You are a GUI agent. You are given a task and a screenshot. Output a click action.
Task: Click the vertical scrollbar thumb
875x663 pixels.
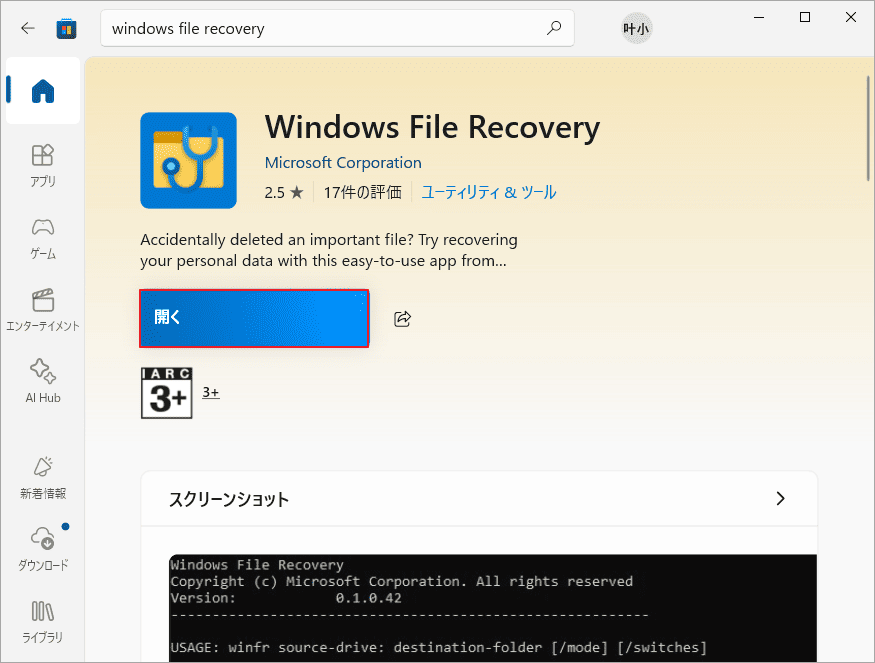868,128
